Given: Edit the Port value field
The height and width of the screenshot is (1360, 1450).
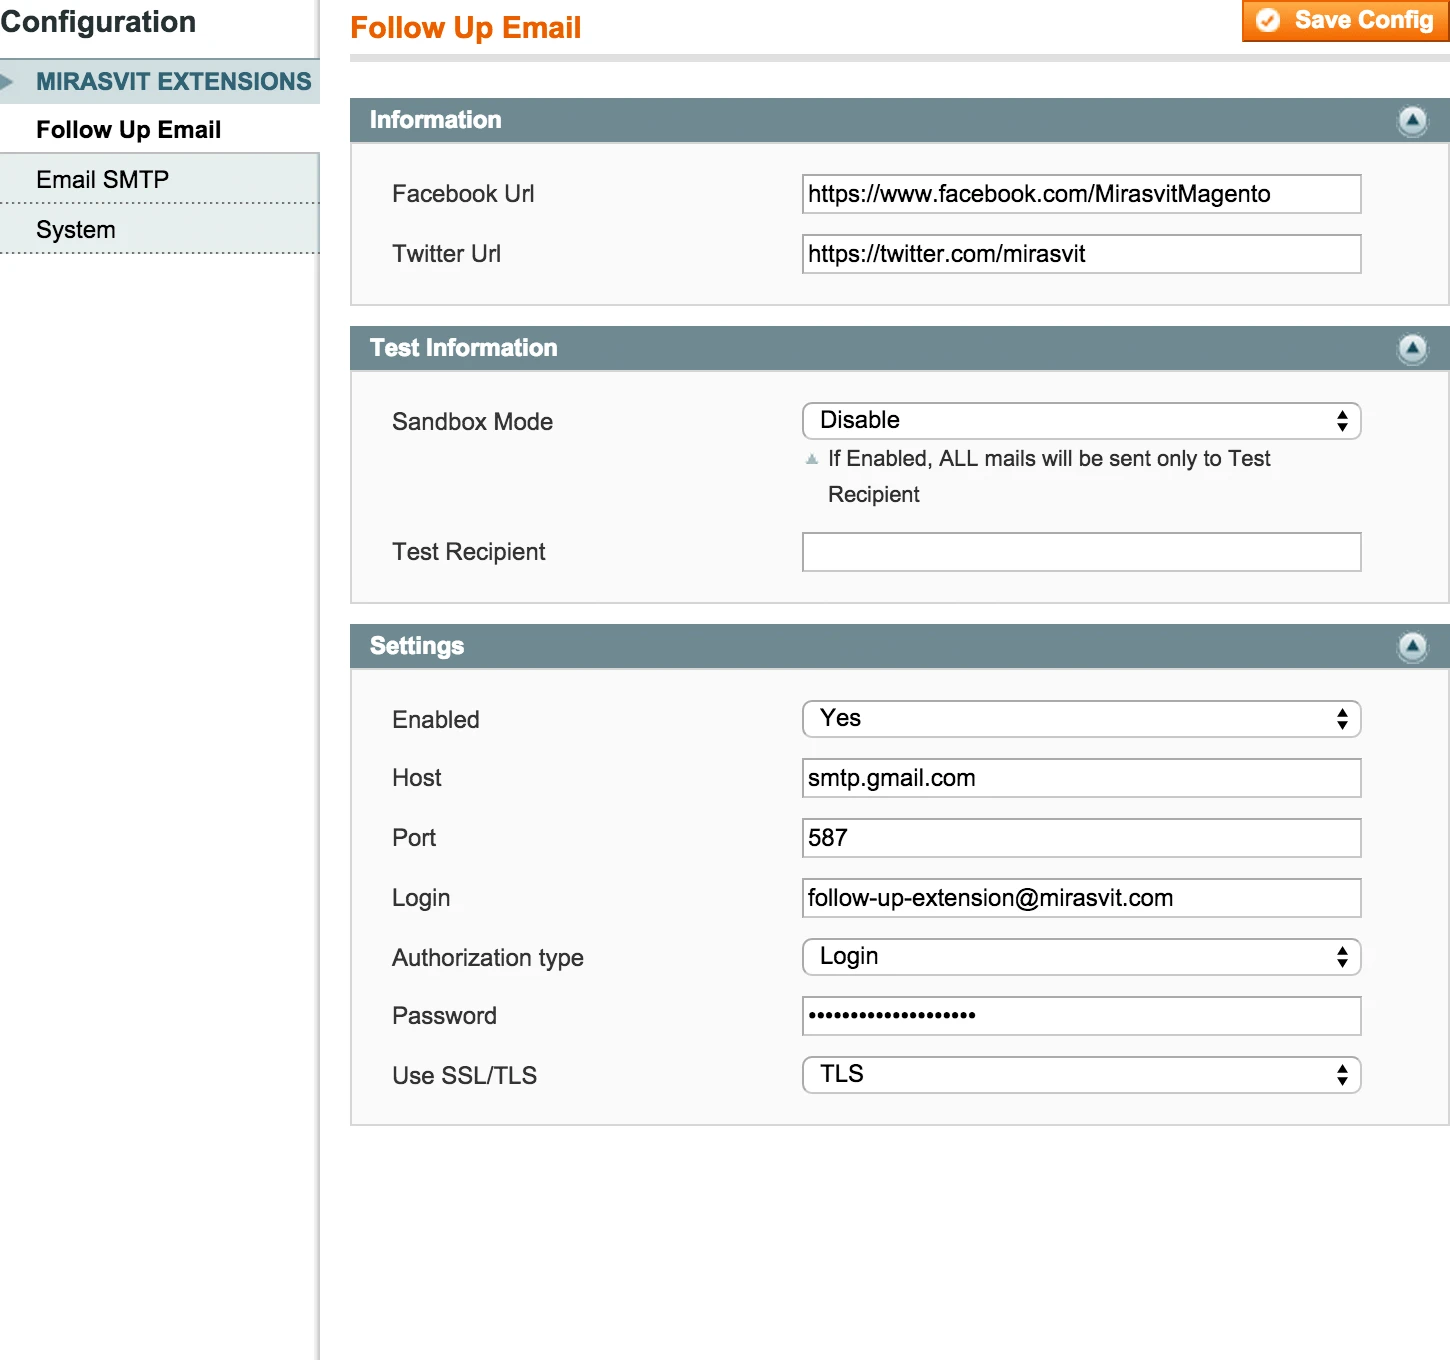Looking at the screenshot, I should (x=1081, y=838).
